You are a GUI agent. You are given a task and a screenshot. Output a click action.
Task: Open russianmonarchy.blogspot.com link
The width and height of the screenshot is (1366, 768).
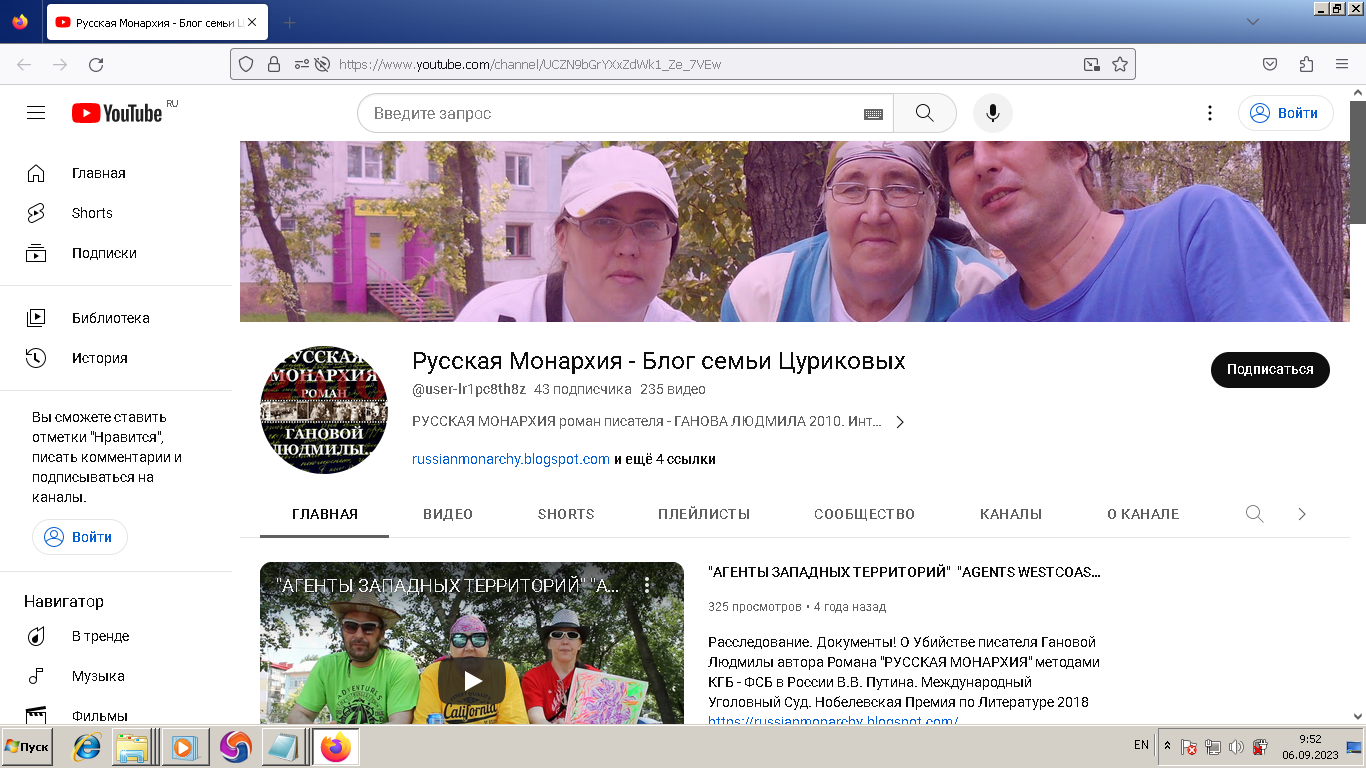point(510,459)
